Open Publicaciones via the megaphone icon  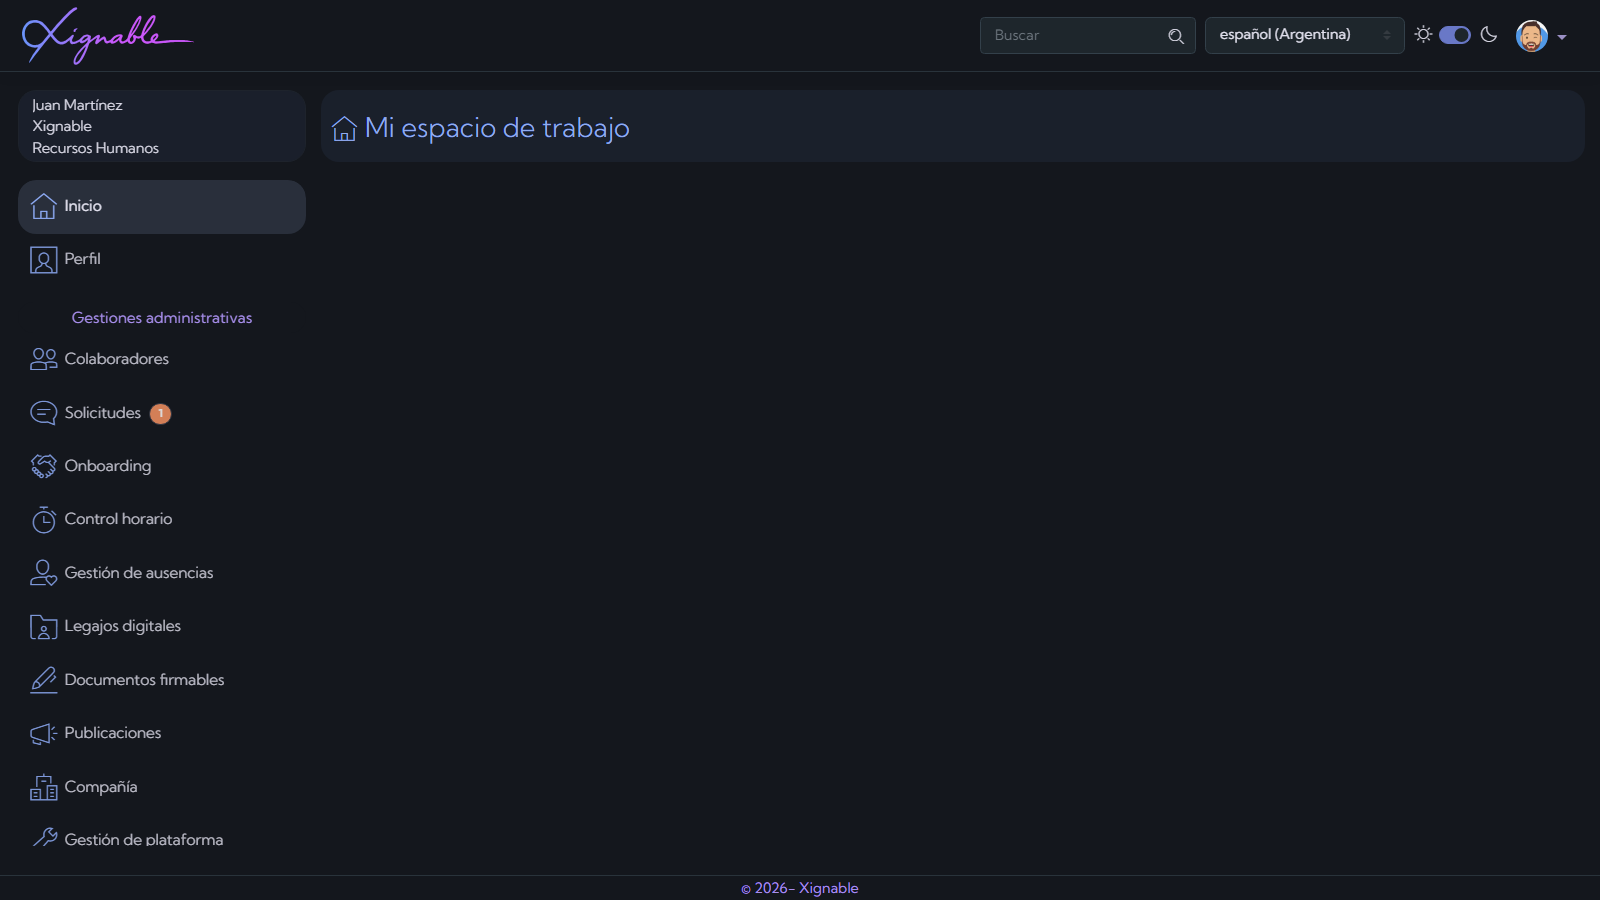[x=43, y=733]
